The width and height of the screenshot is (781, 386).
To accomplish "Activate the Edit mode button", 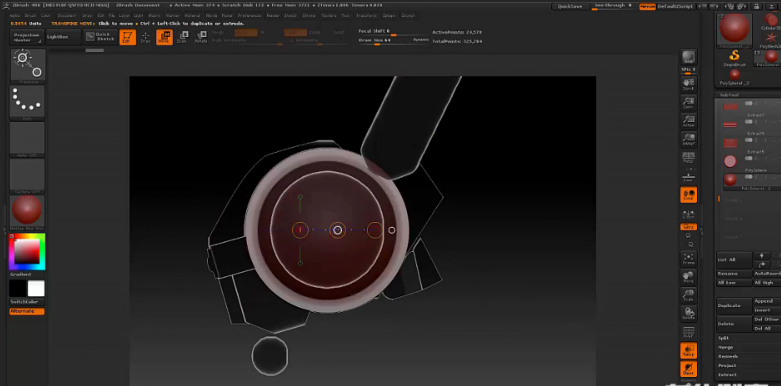I will coord(128,37).
